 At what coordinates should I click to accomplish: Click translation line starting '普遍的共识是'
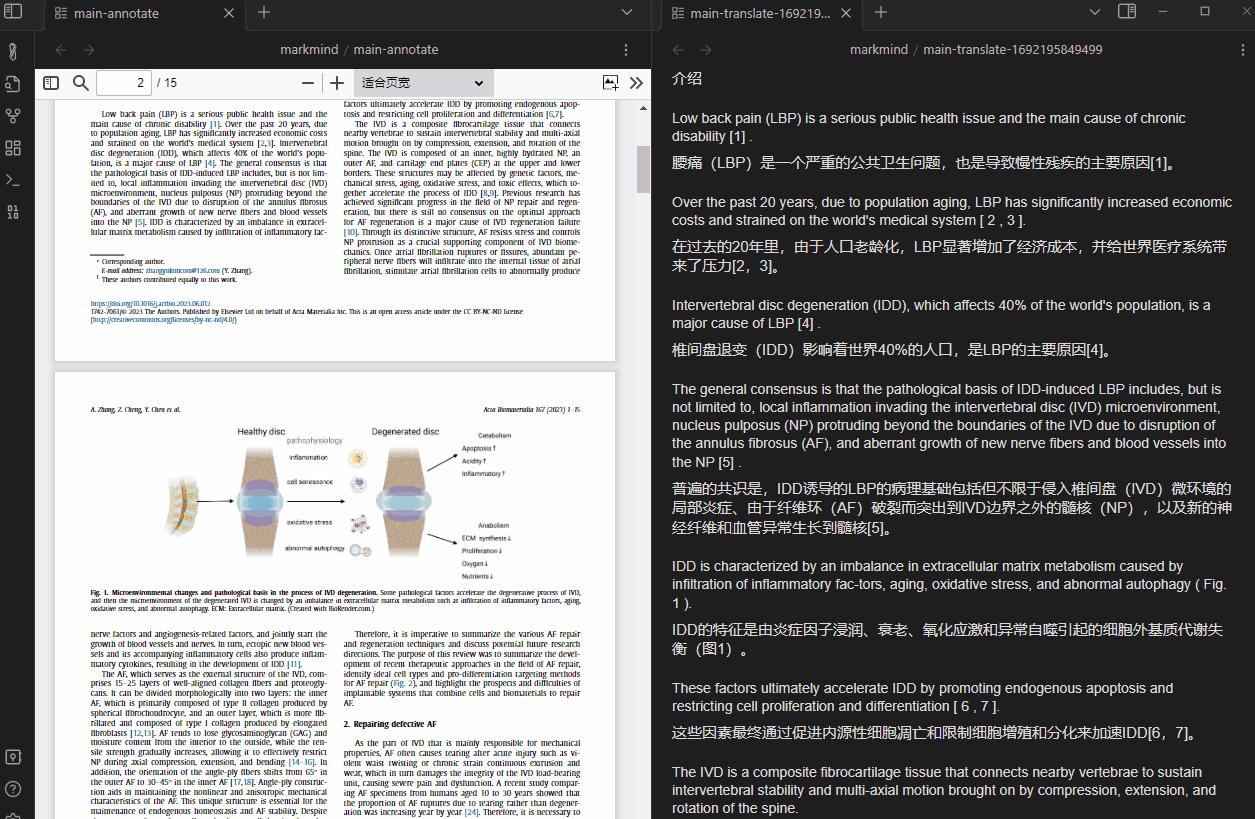click(x=952, y=508)
